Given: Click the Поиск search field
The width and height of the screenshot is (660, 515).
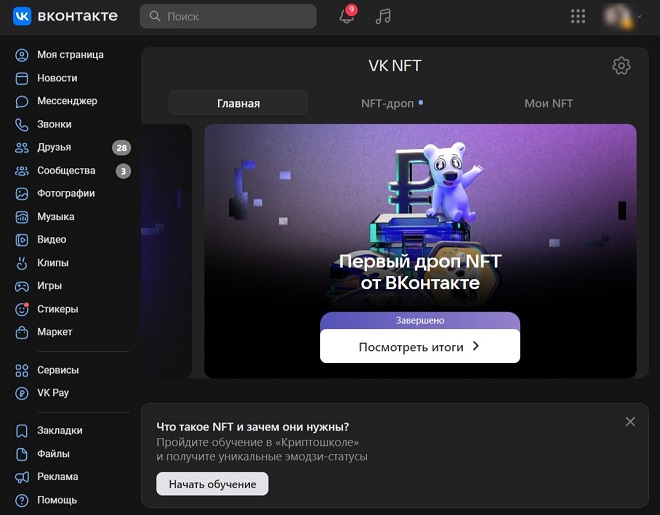Looking at the screenshot, I should [x=228, y=16].
